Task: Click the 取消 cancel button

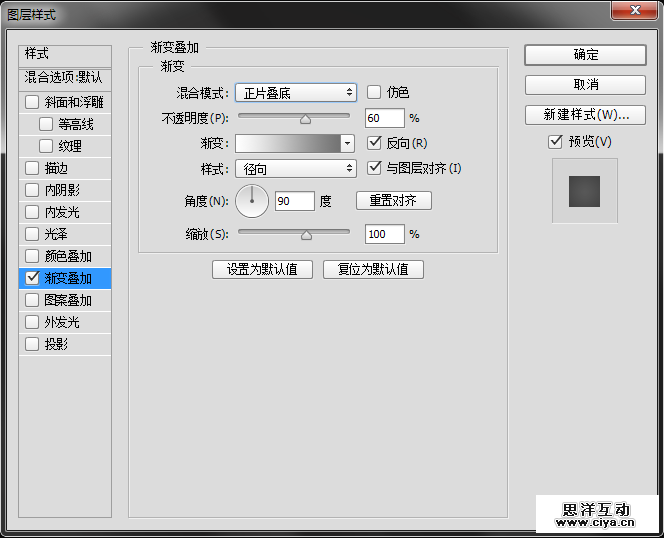Action: (x=585, y=85)
